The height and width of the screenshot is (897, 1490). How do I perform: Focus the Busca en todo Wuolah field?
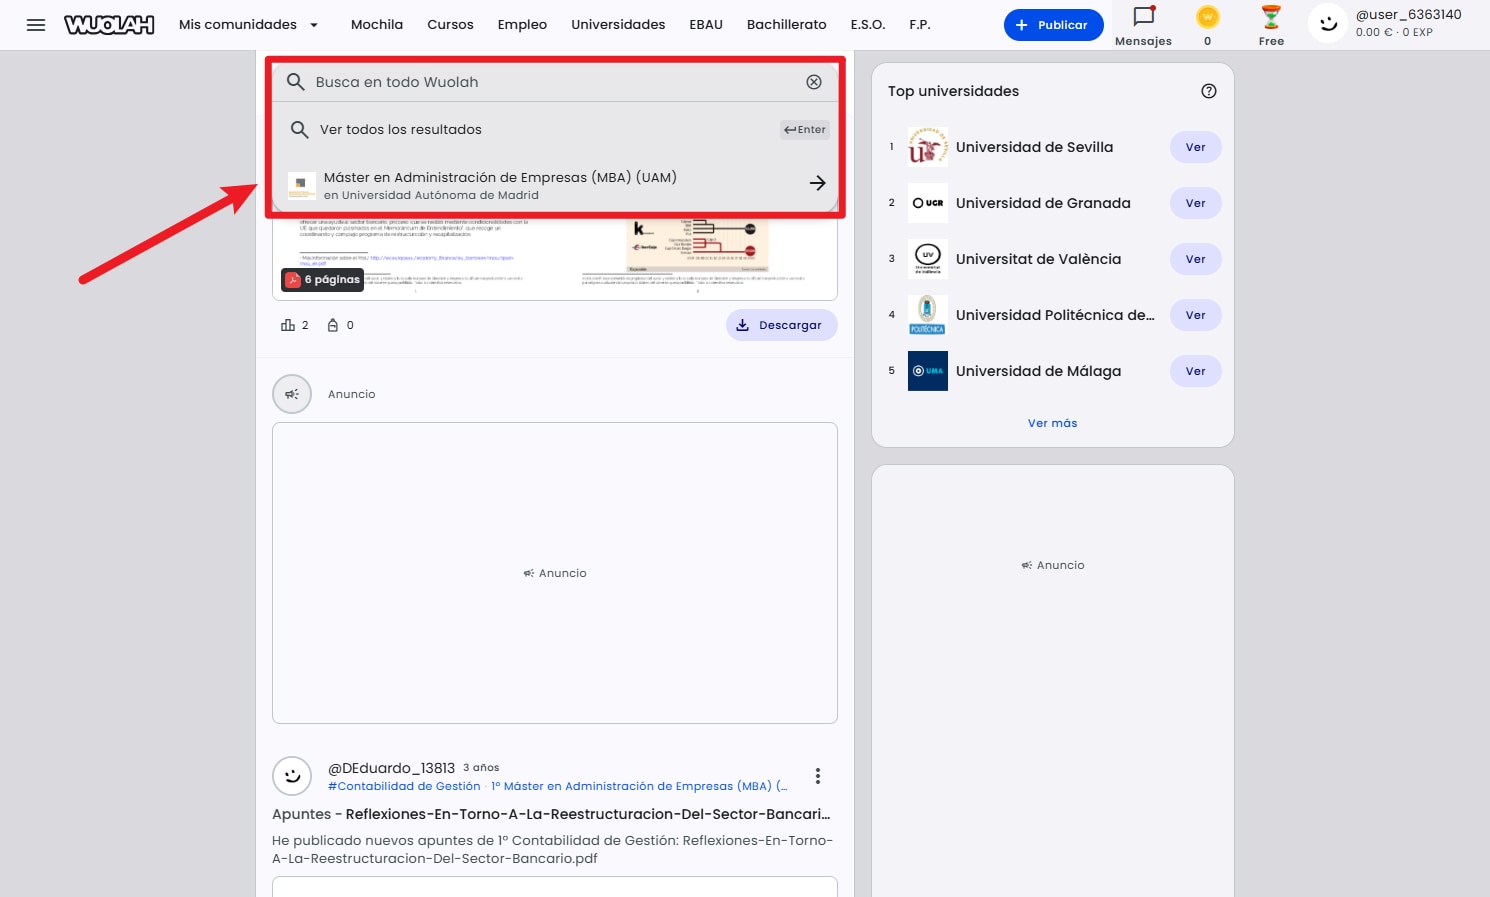[x=555, y=82]
